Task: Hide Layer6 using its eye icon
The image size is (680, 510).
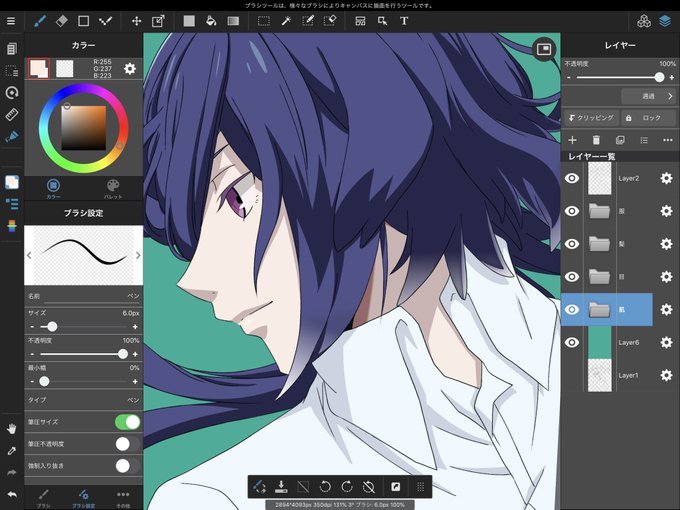Action: (572, 342)
